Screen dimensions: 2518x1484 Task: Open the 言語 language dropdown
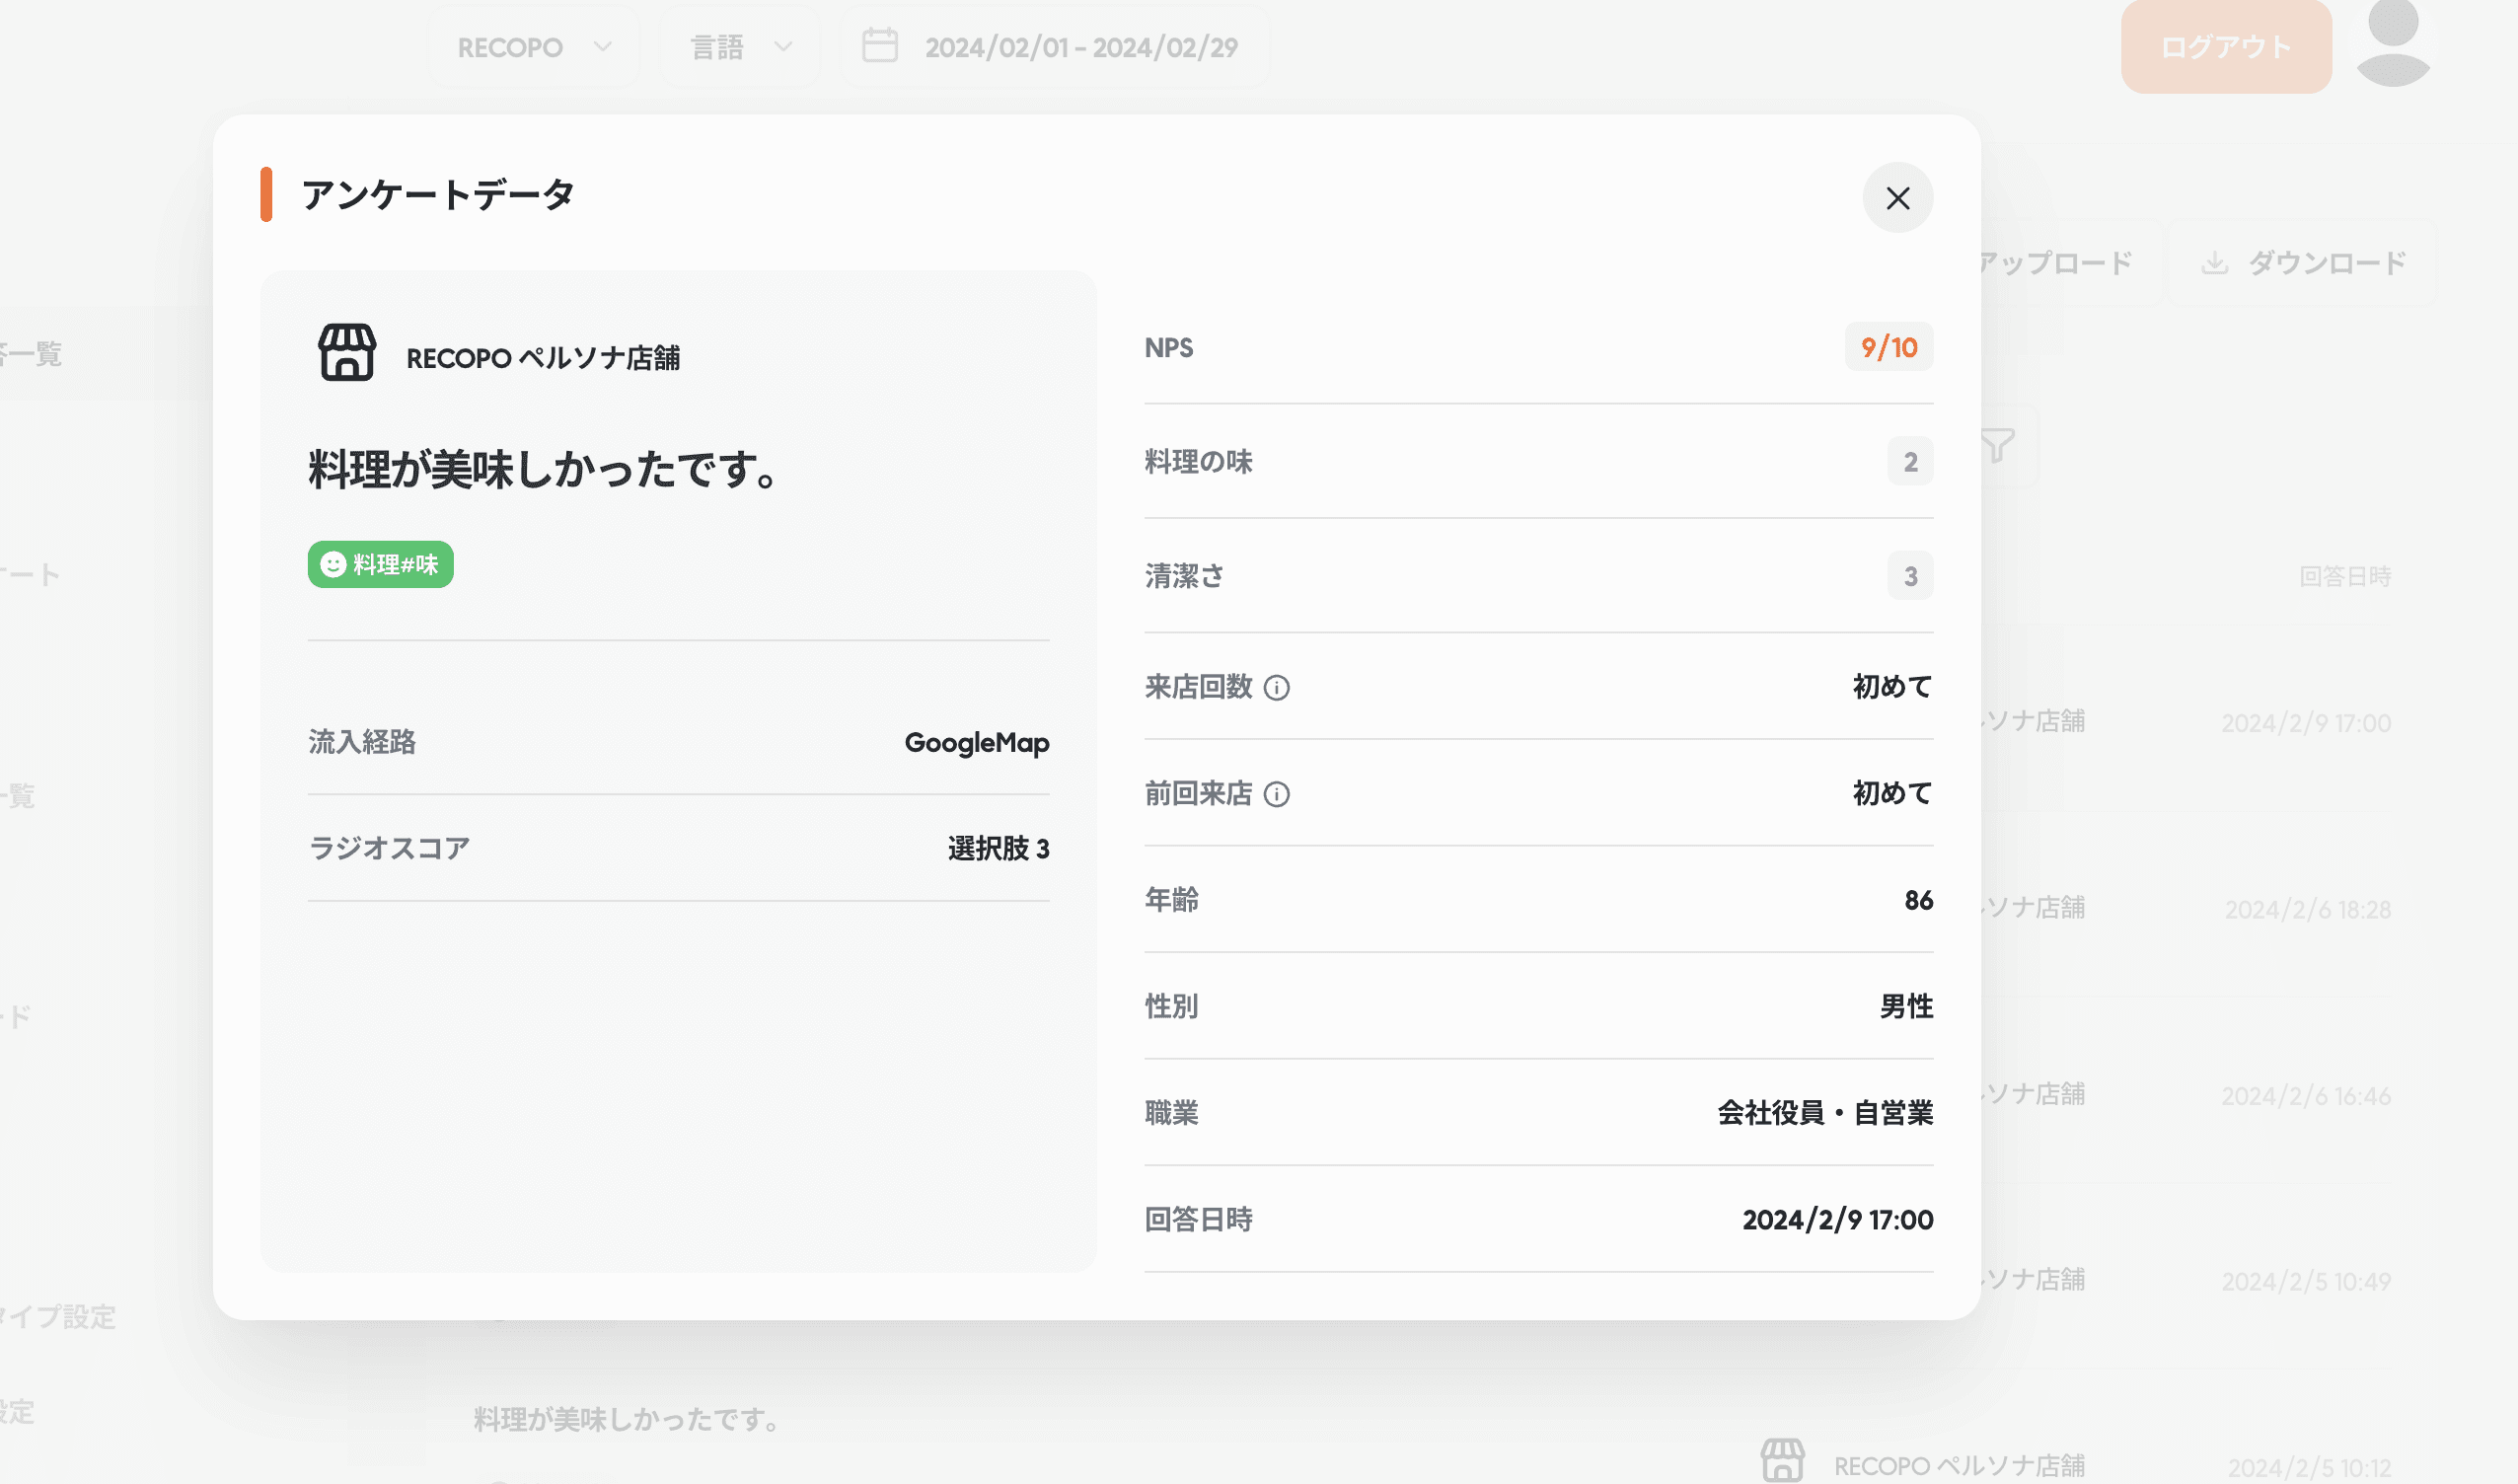[x=740, y=47]
